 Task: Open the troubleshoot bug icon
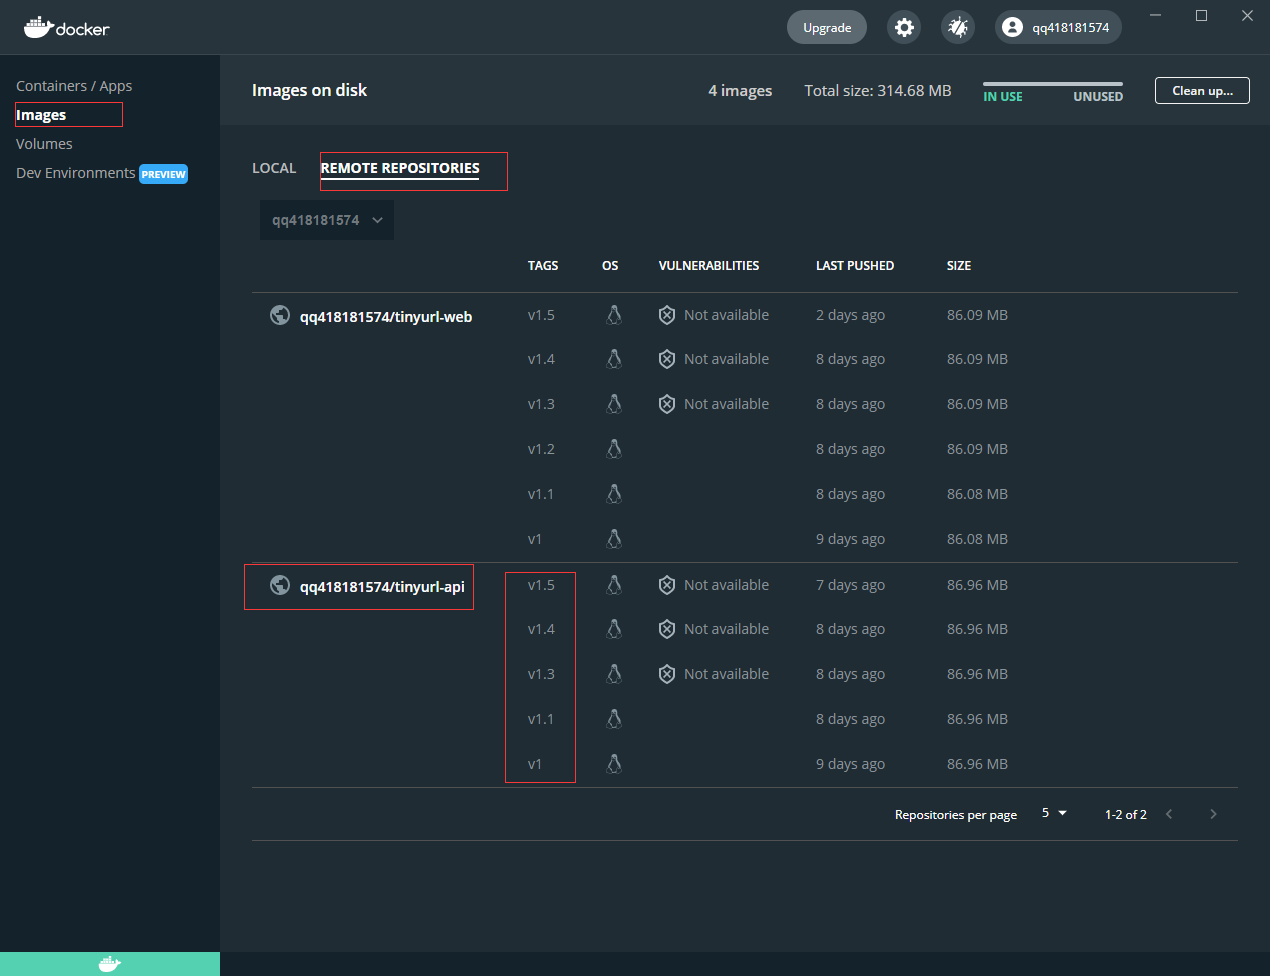tap(958, 27)
